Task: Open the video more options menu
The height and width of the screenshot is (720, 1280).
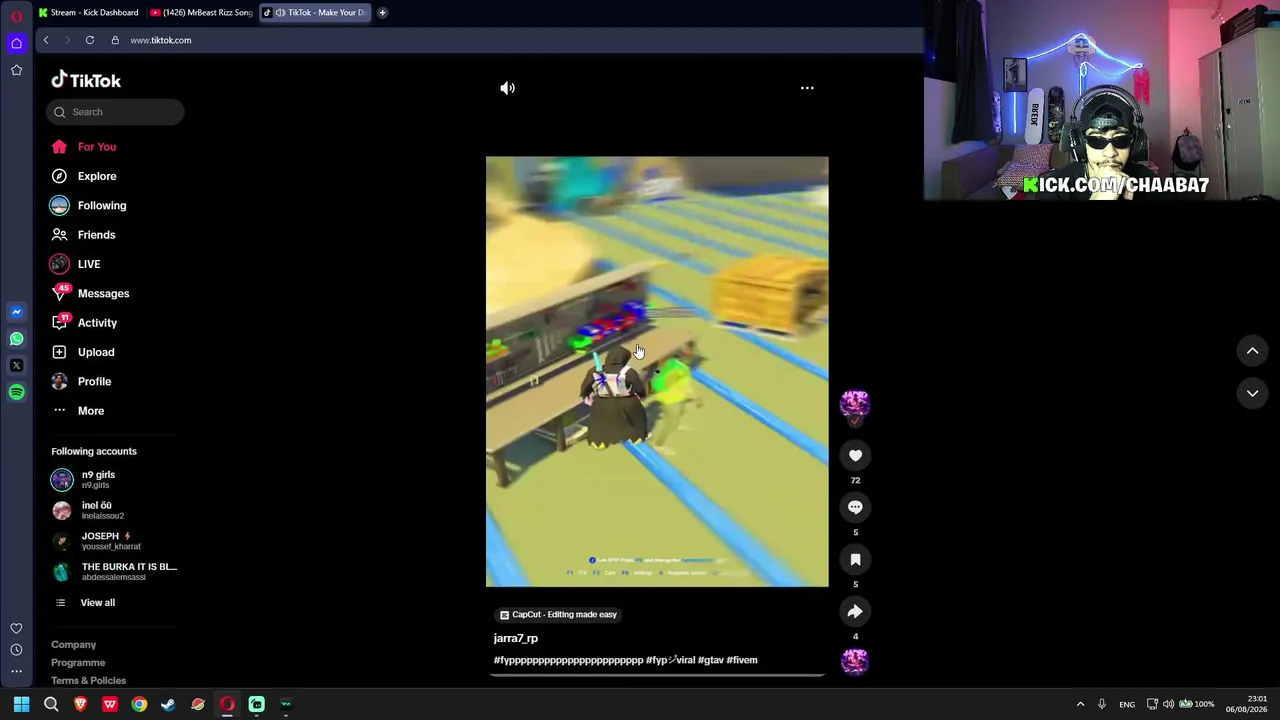Action: (807, 88)
